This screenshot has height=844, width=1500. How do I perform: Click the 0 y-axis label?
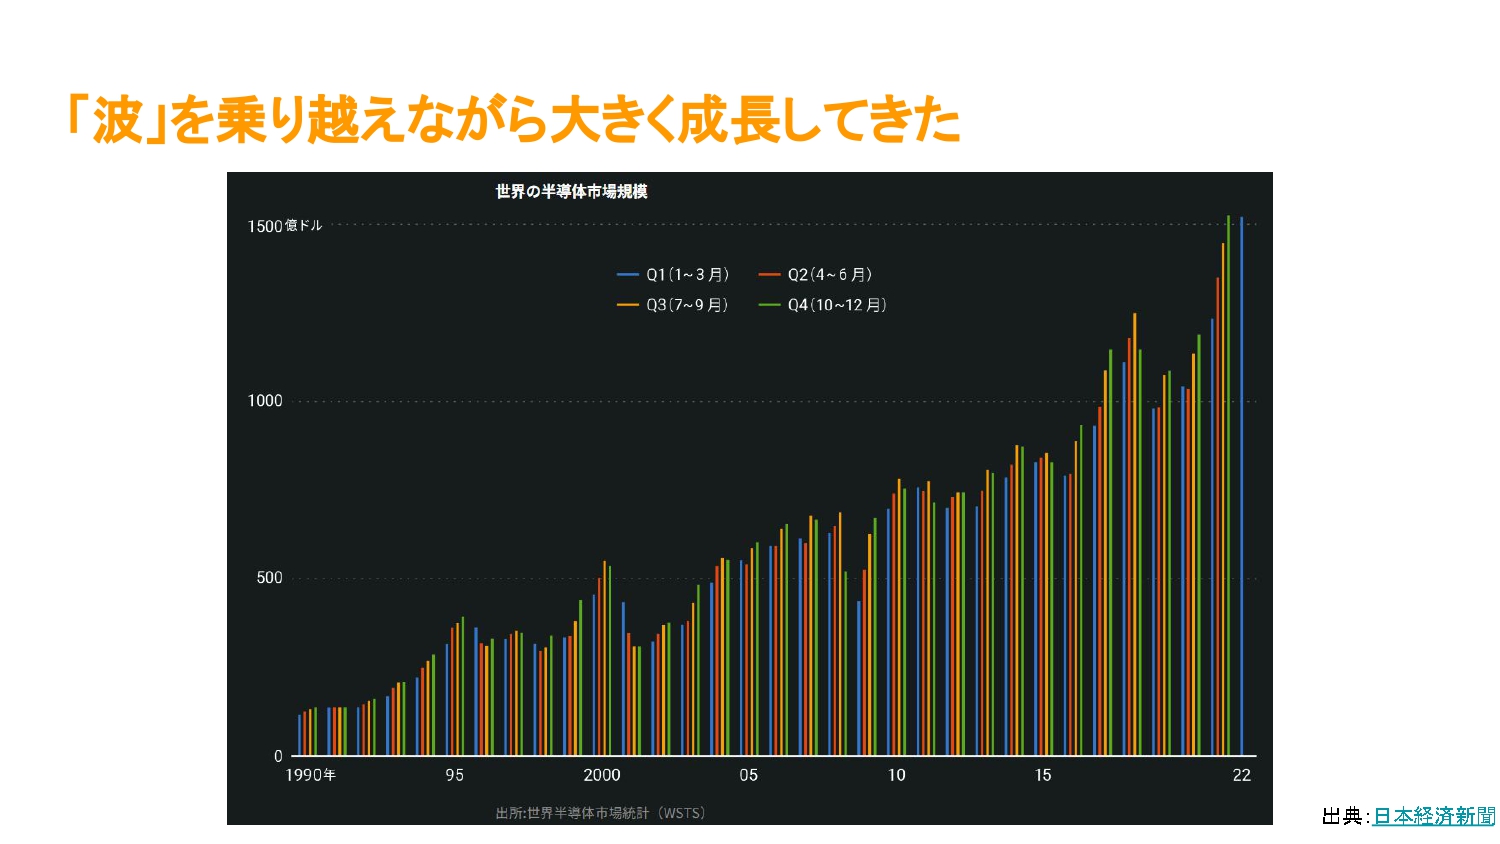pyautogui.click(x=278, y=756)
